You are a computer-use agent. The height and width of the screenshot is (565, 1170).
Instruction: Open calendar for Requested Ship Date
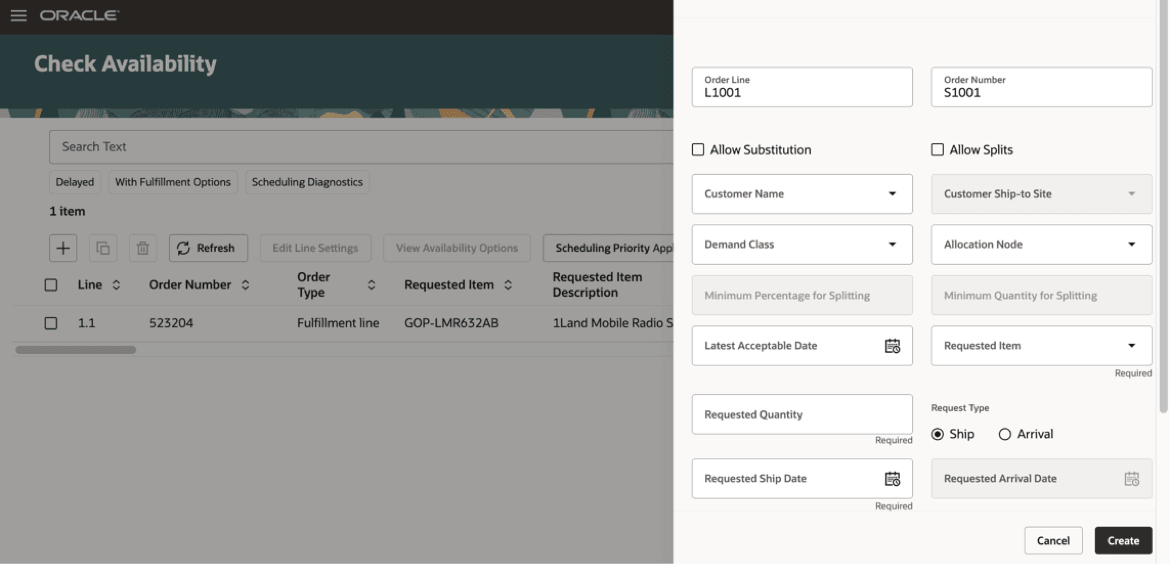coord(892,478)
